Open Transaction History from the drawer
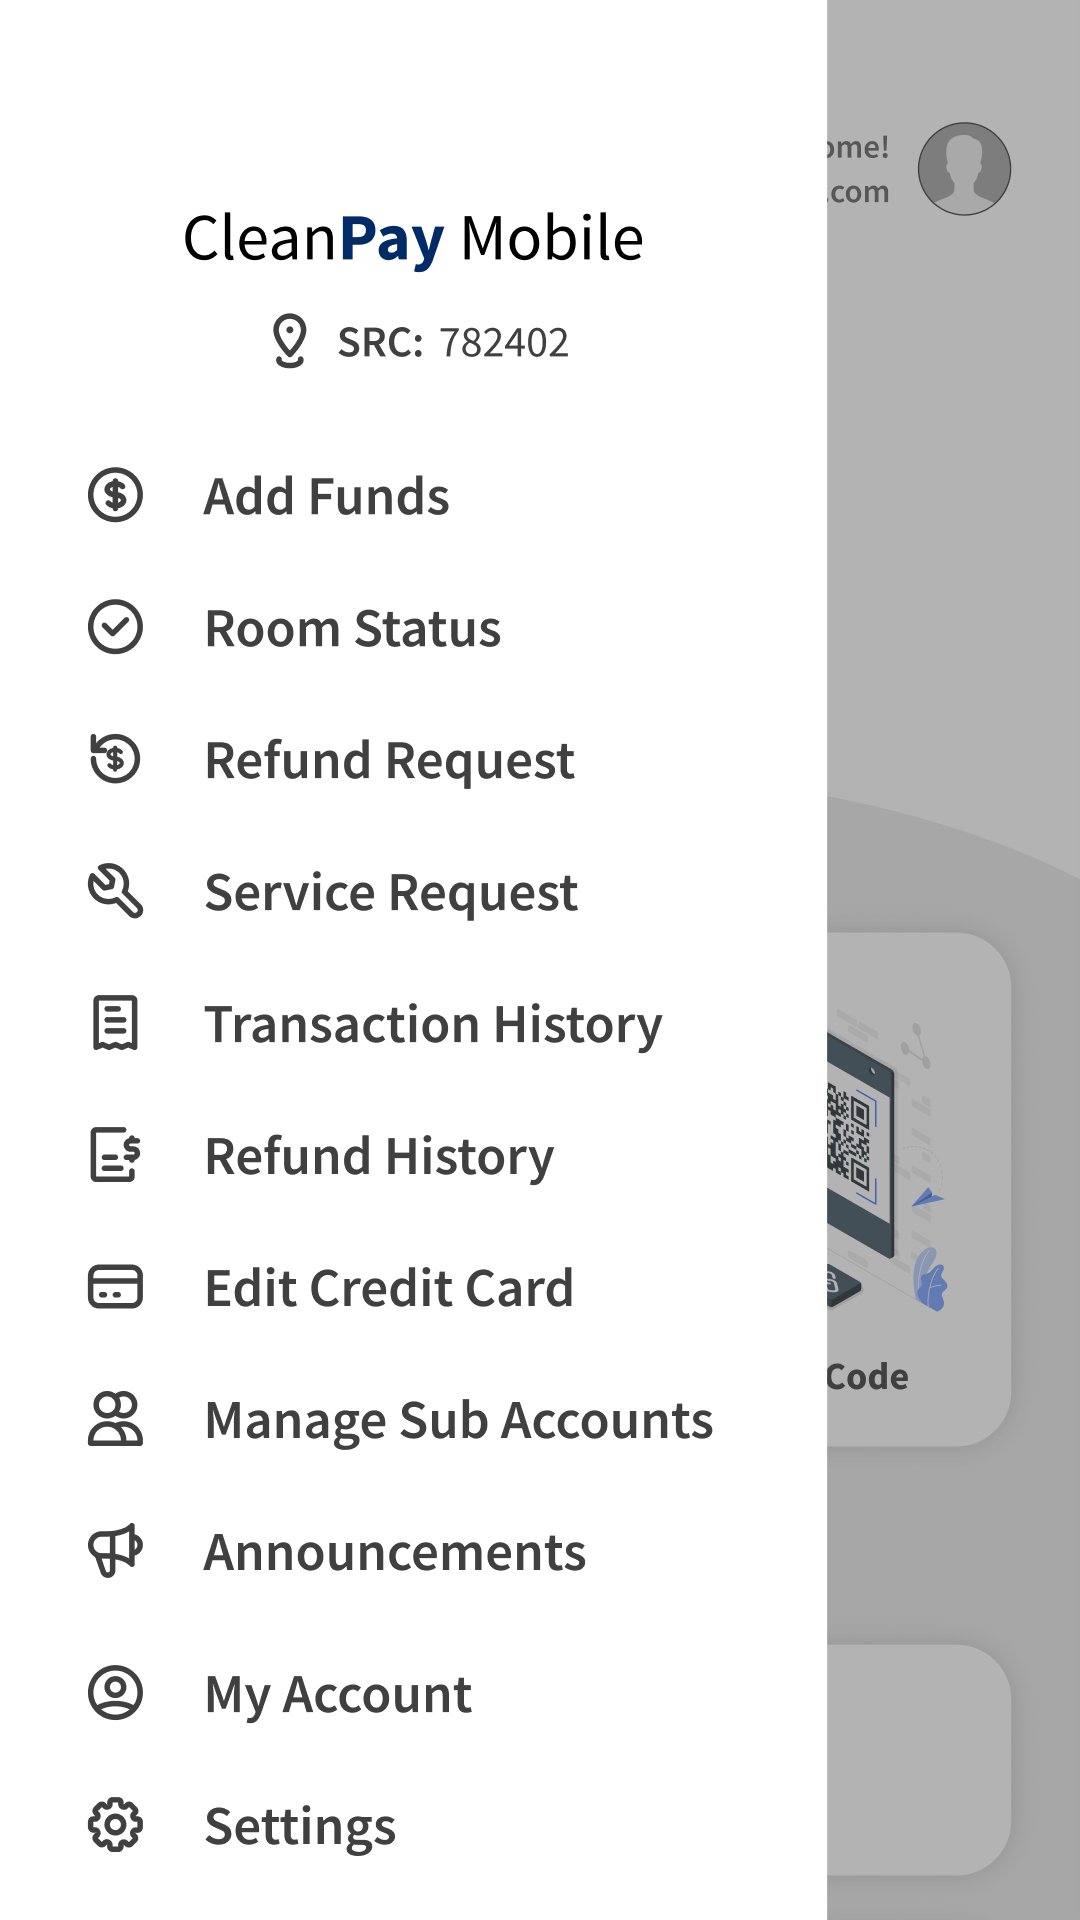This screenshot has width=1080, height=1920. pos(433,1025)
